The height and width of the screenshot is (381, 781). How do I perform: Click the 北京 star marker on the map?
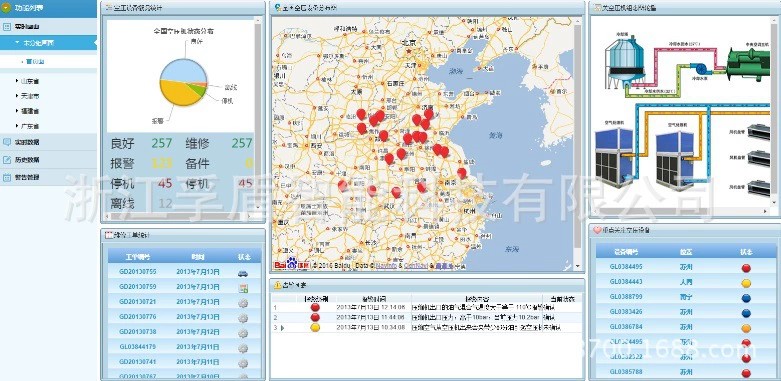pyautogui.click(x=409, y=51)
